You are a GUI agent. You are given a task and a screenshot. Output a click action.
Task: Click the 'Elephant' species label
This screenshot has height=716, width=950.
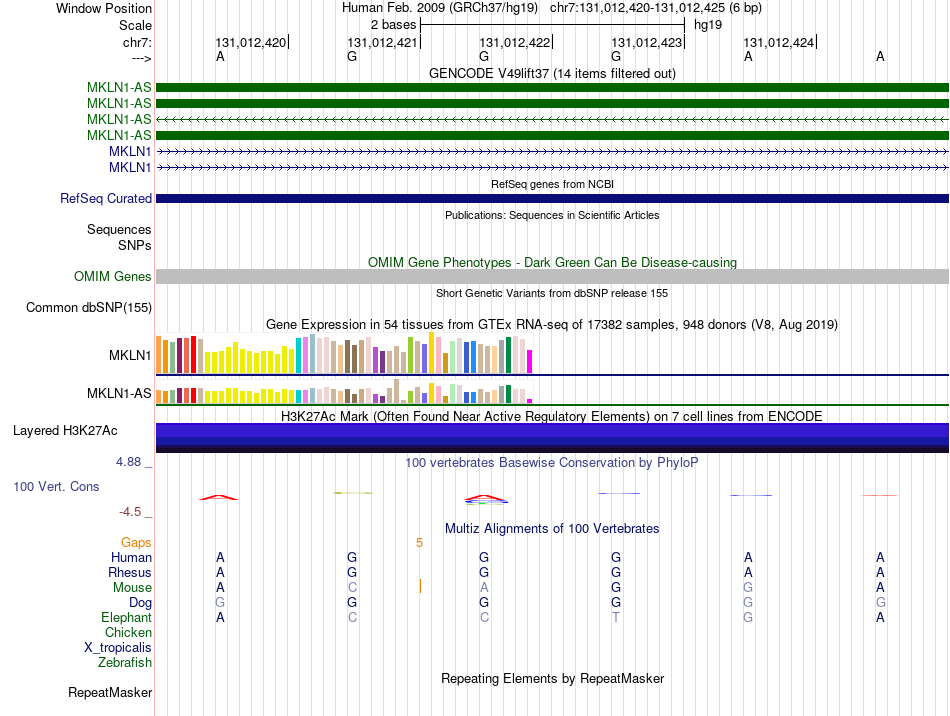(126, 618)
